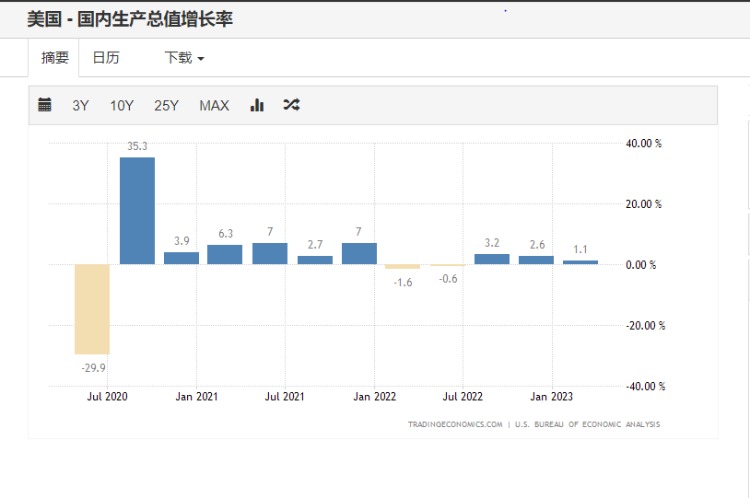Switch chart range to 10Y
Image resolution: width=750 pixels, height=498 pixels.
click(x=122, y=105)
